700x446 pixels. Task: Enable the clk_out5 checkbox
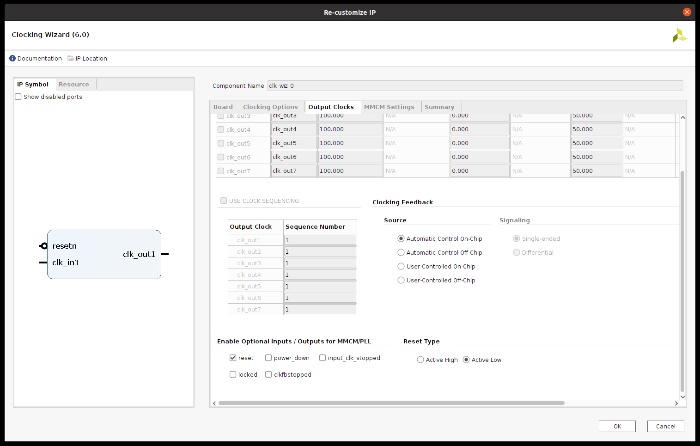[x=221, y=143]
